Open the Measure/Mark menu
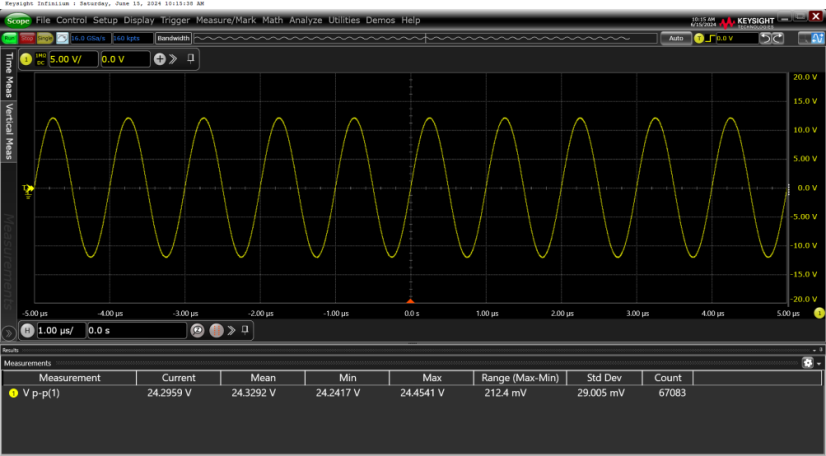826x456 pixels. [x=226, y=20]
